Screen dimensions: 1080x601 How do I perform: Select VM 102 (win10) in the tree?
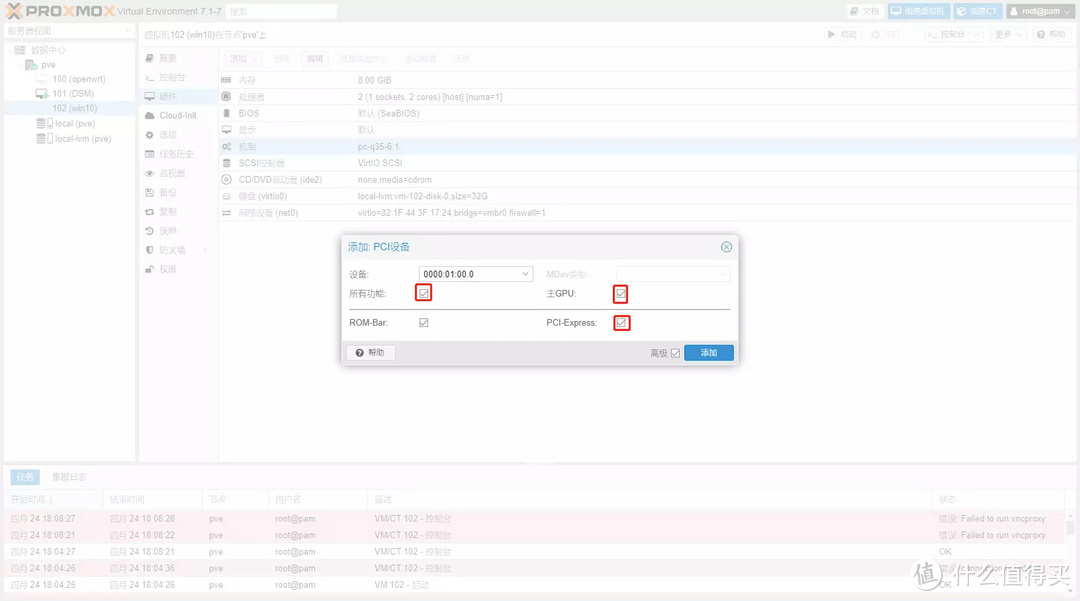coord(74,108)
